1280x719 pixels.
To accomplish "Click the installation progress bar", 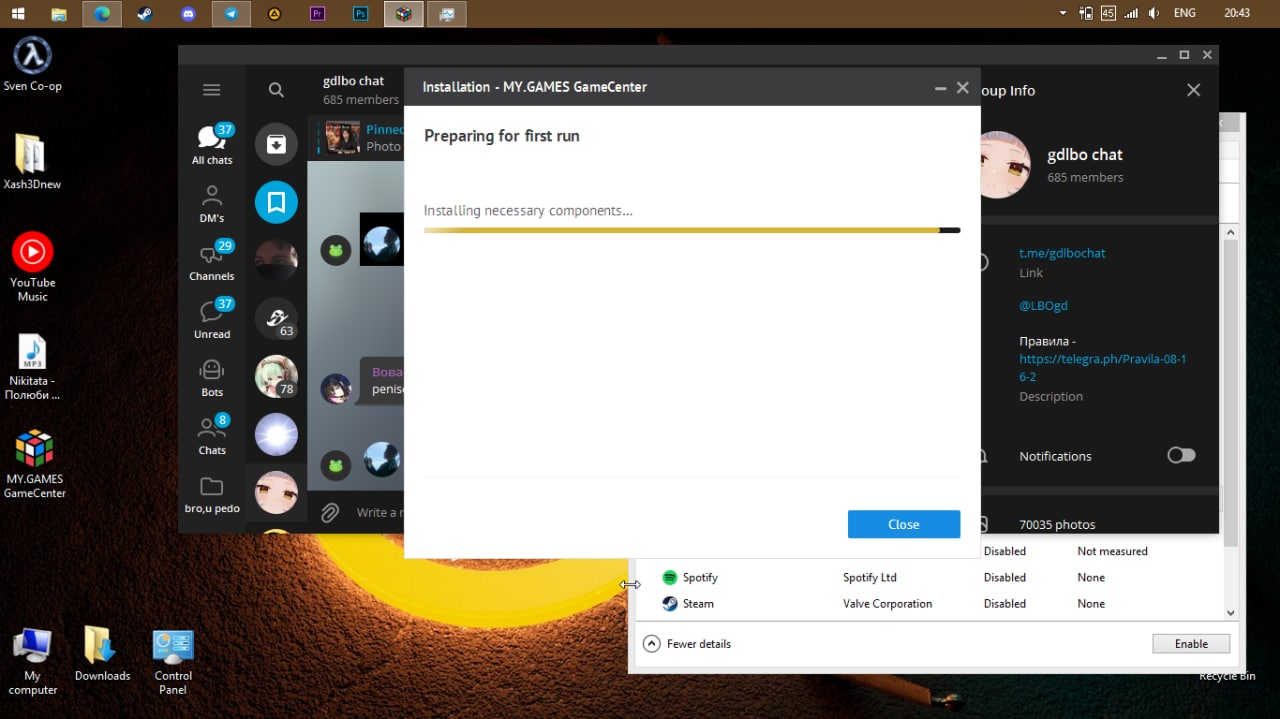I will click(692, 230).
